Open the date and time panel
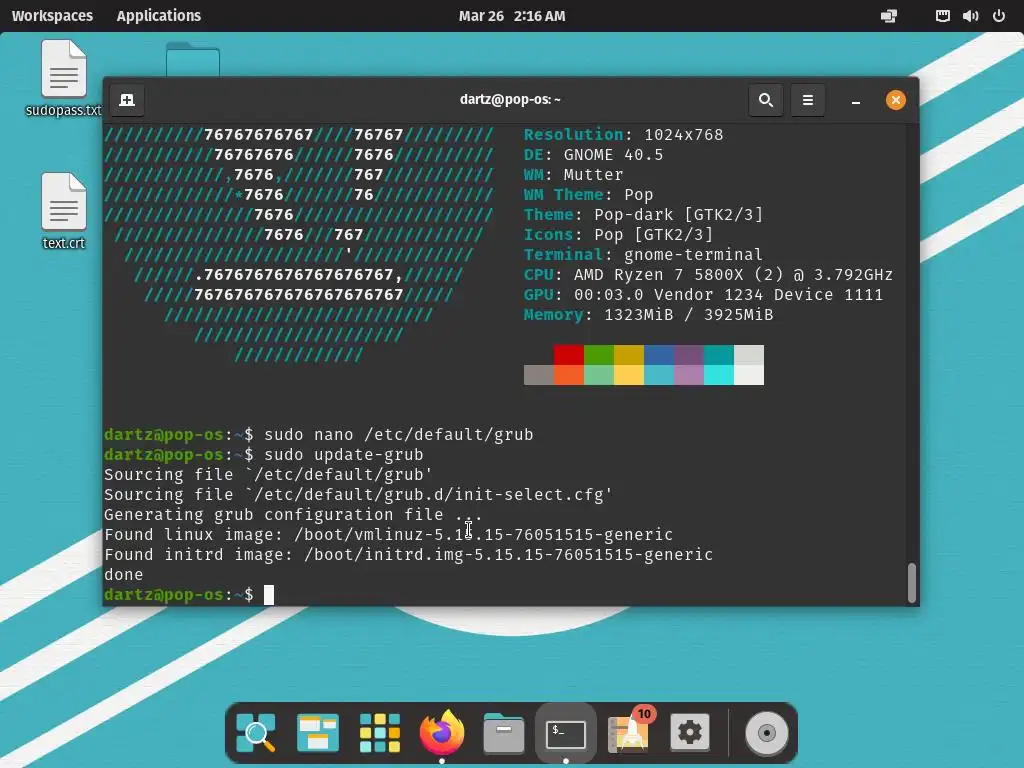Viewport: 1024px width, 768px height. 512,16
